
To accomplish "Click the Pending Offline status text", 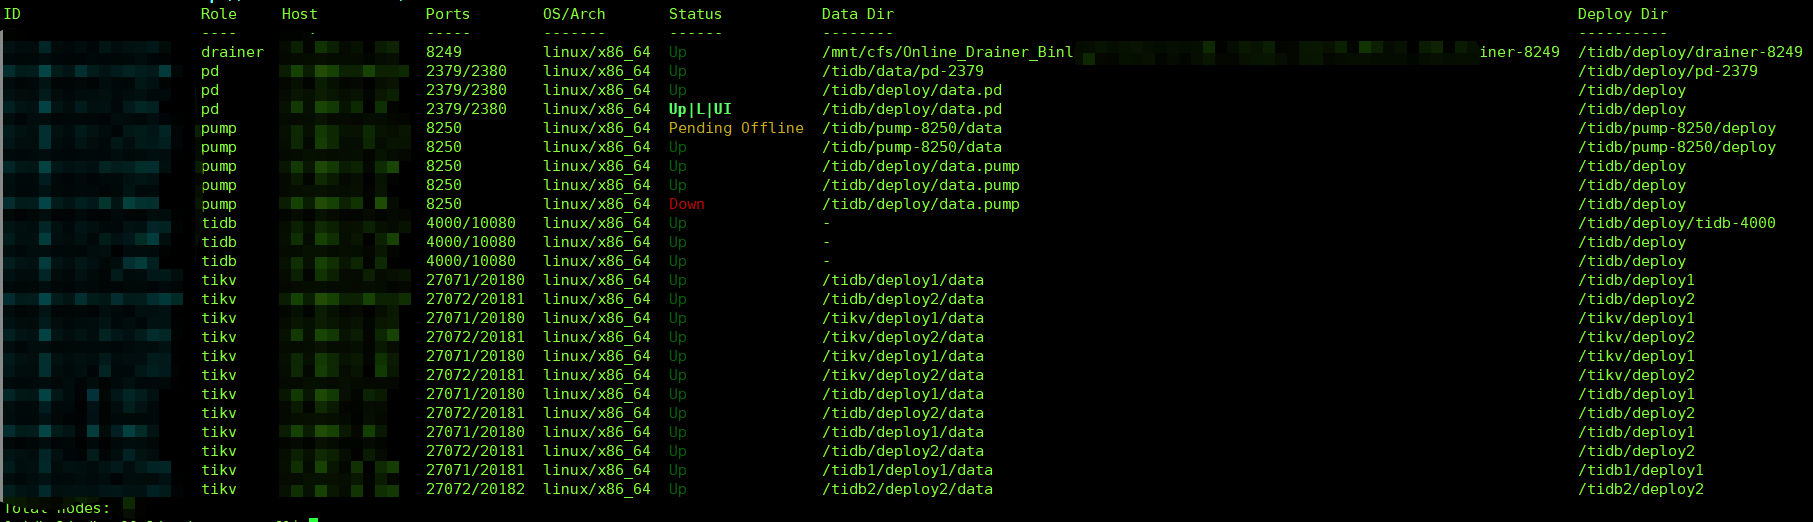I will pos(736,128).
